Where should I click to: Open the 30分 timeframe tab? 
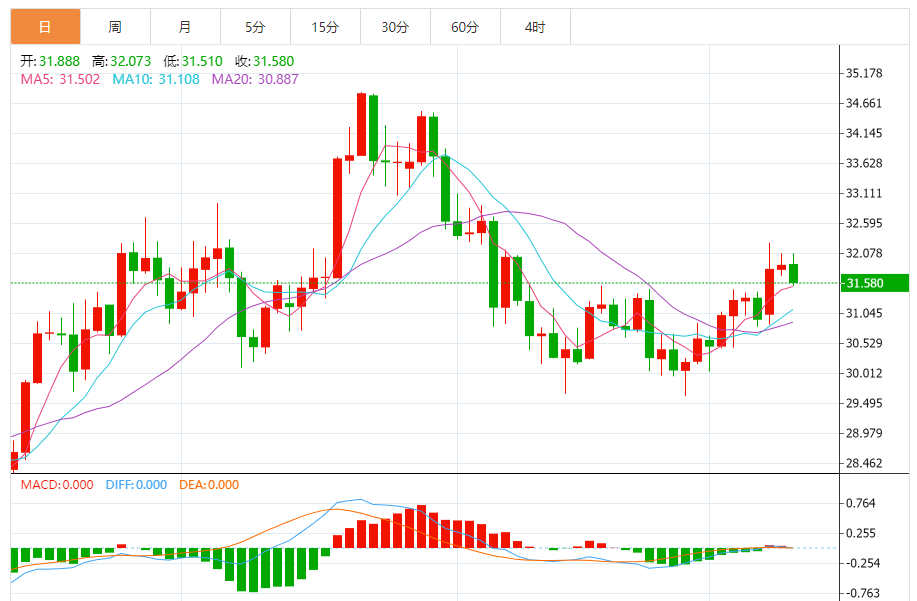pyautogui.click(x=395, y=27)
